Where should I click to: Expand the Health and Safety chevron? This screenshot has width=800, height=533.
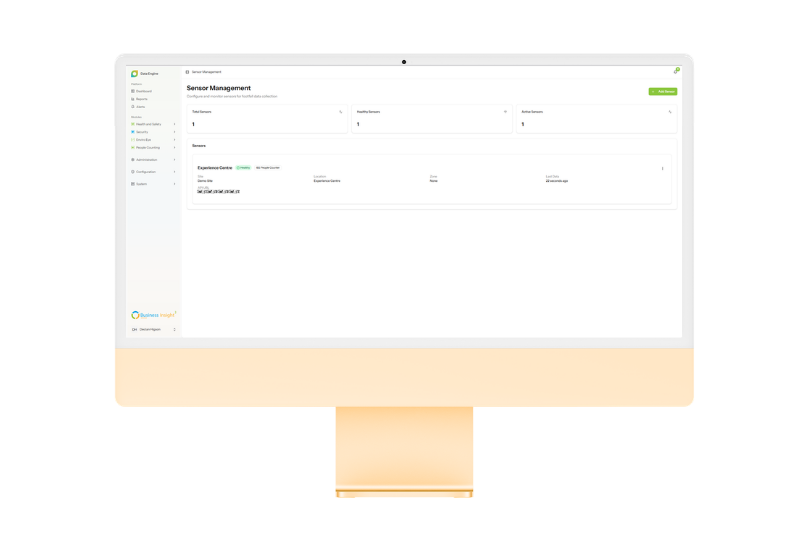(x=174, y=124)
